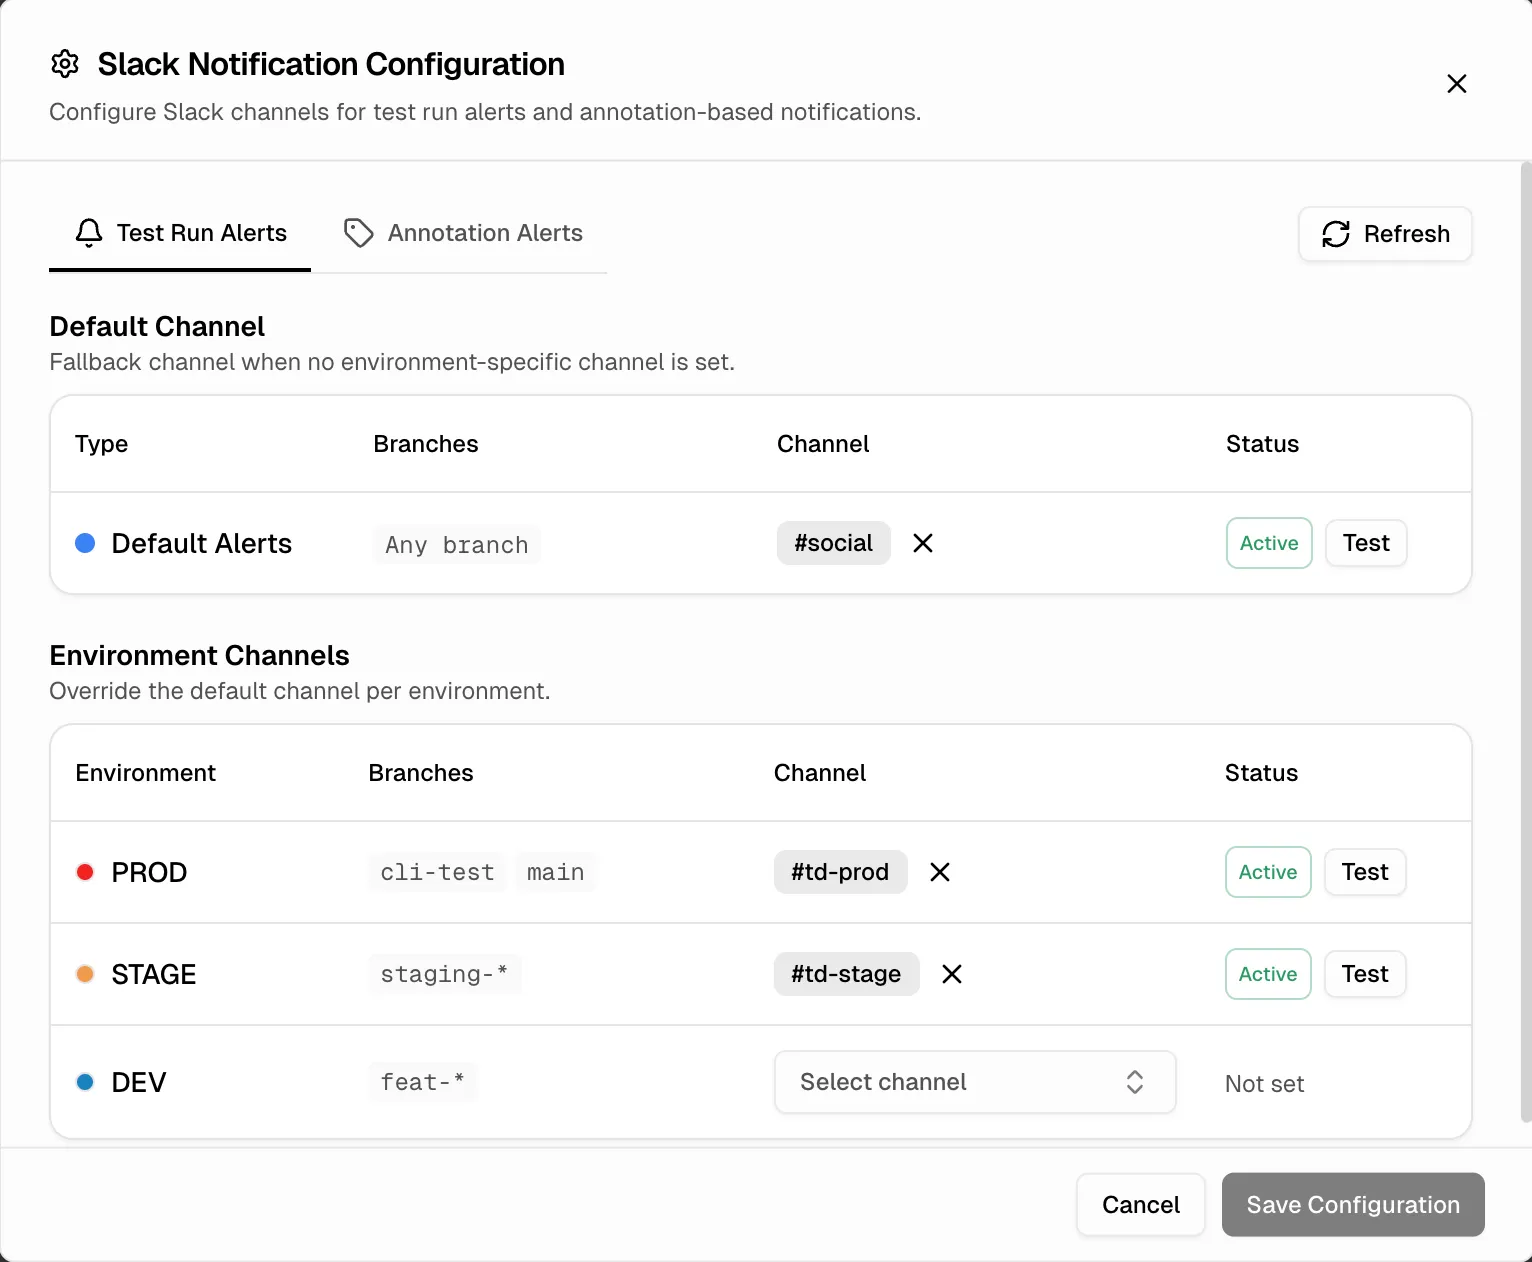The width and height of the screenshot is (1532, 1262).
Task: Toggle Active status for the PROD environment
Action: [x=1267, y=872]
